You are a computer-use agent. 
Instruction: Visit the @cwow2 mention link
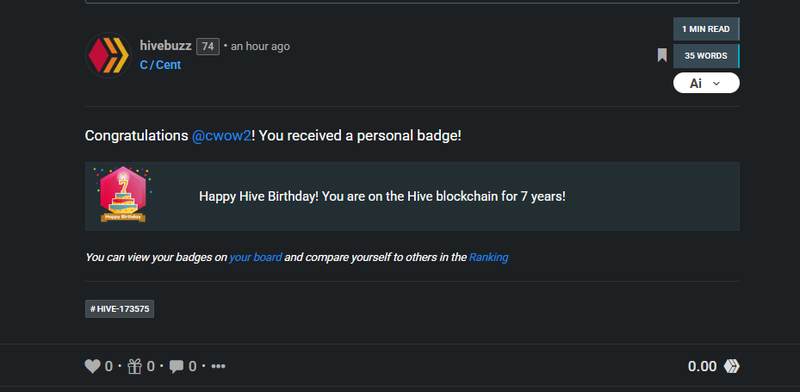point(221,136)
